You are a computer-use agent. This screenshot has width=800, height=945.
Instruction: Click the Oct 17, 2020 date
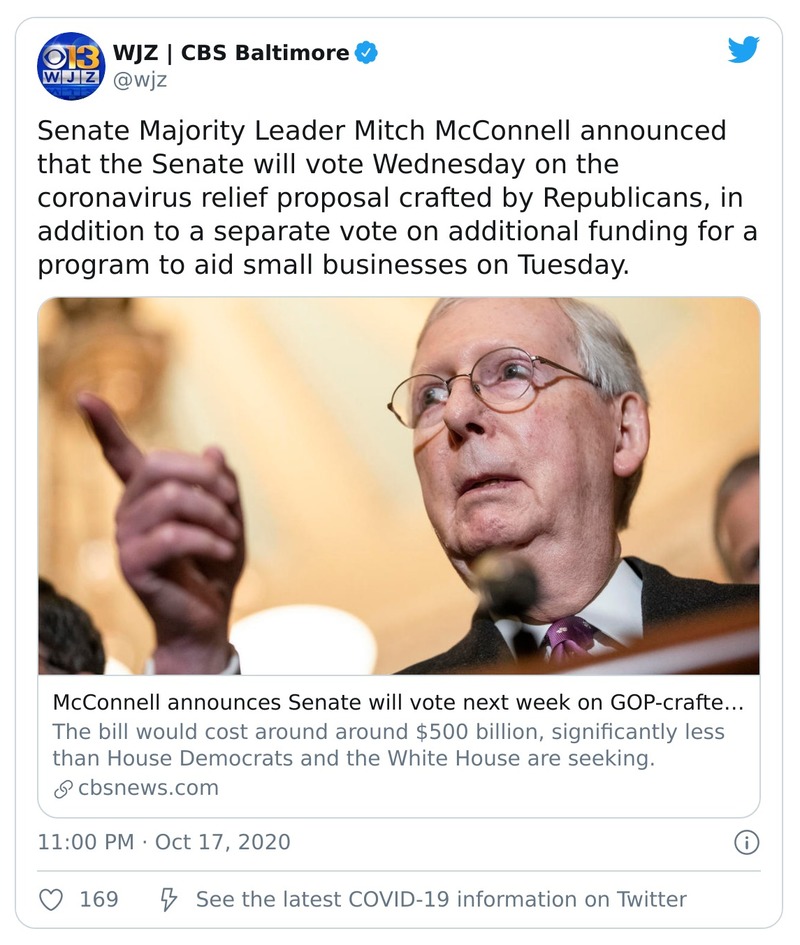point(222,842)
